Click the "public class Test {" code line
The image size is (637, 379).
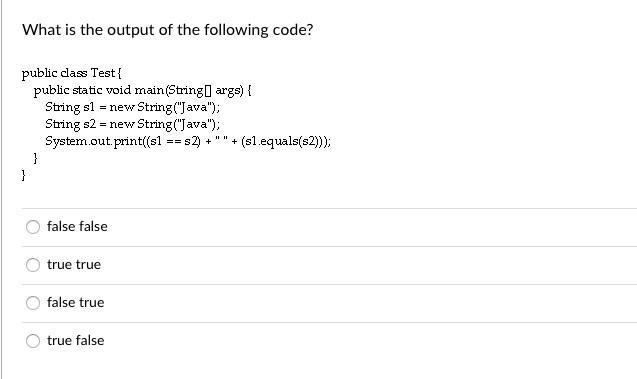(72, 73)
